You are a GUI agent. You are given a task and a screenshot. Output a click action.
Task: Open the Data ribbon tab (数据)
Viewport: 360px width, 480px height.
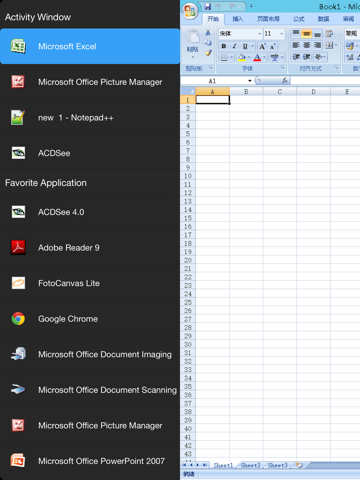click(323, 19)
